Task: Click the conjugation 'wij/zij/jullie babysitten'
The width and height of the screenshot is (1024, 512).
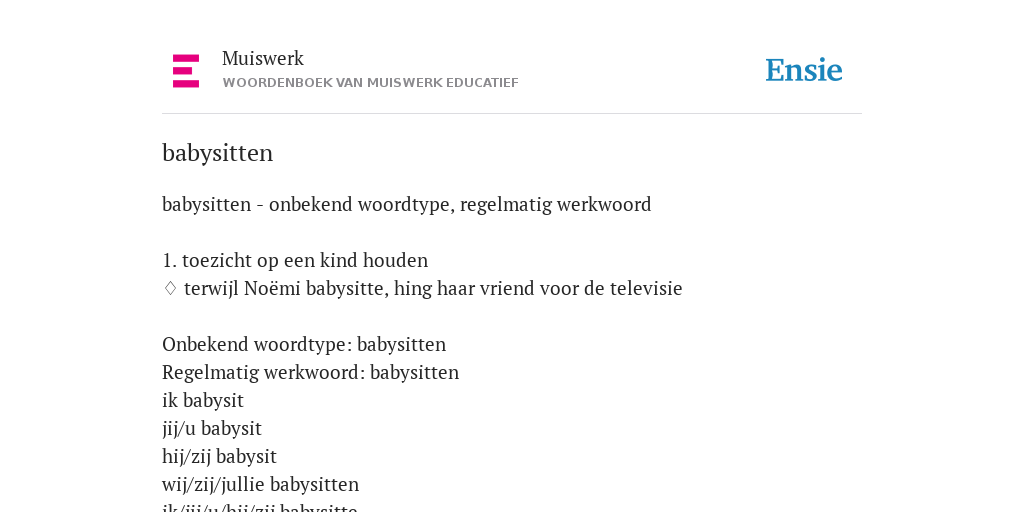Action: (261, 485)
